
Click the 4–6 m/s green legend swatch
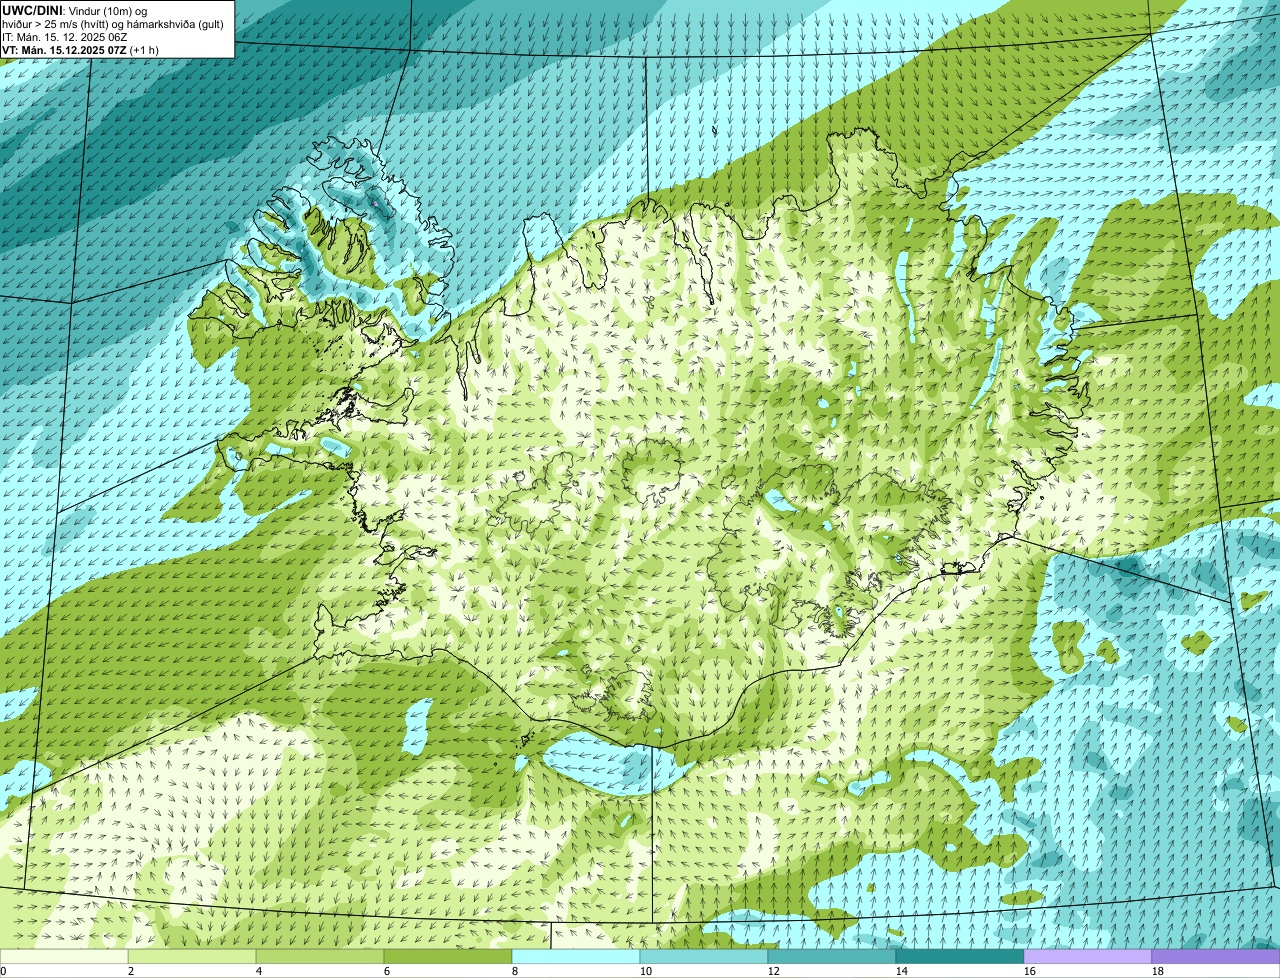[x=320, y=957]
